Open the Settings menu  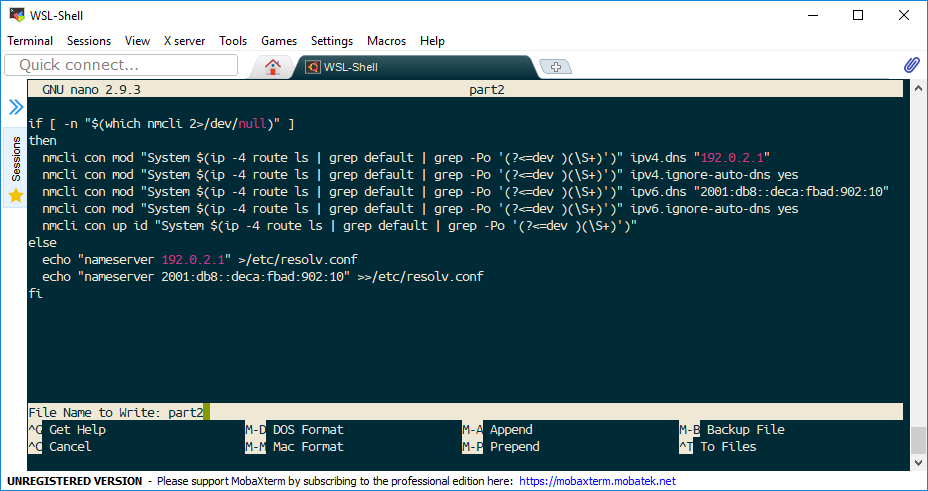coord(332,41)
